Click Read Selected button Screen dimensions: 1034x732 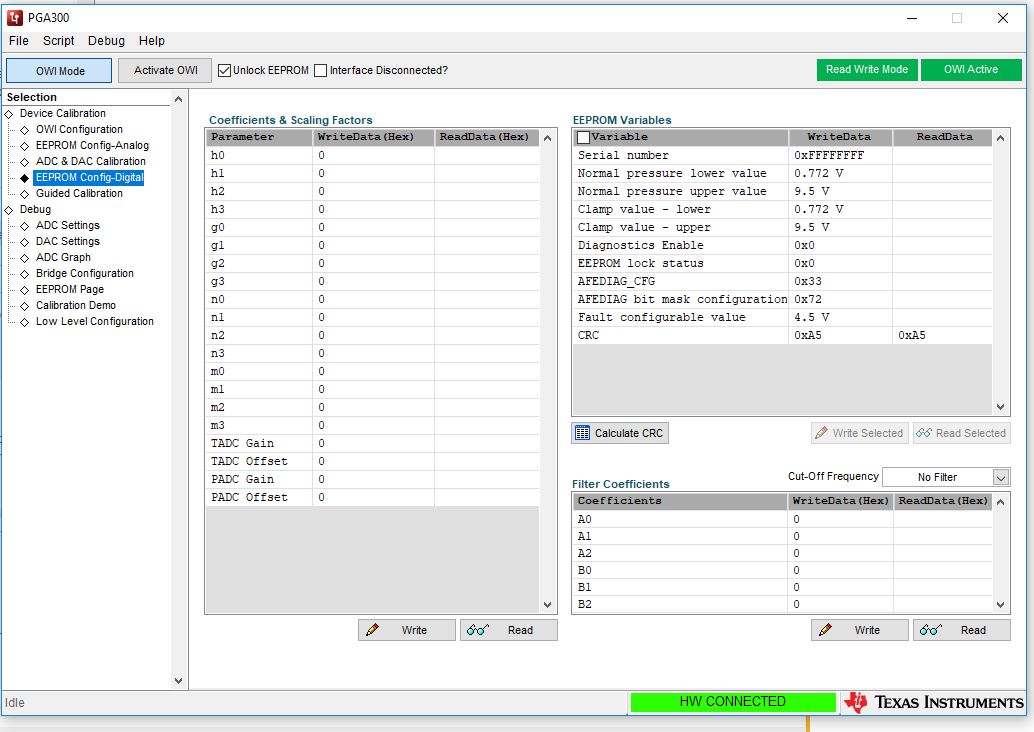(961, 433)
